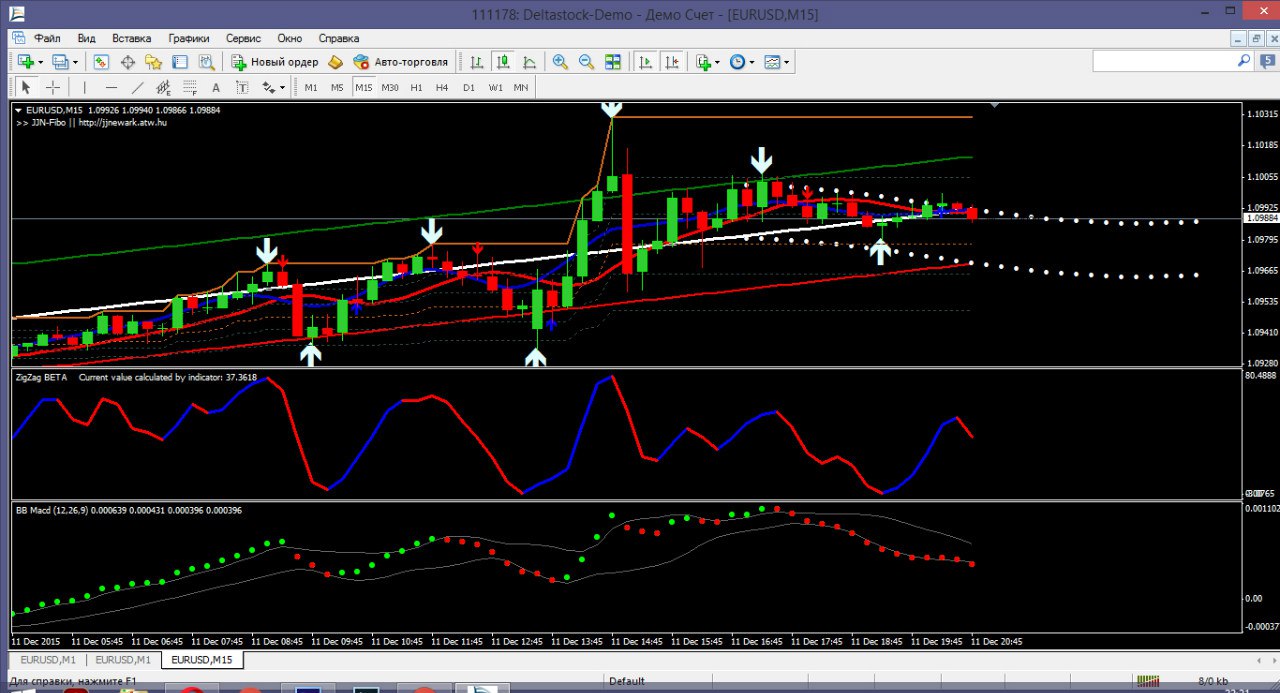Viewport: 1280px width, 693px height.
Task: Click the search input field
Action: pos(1163,61)
